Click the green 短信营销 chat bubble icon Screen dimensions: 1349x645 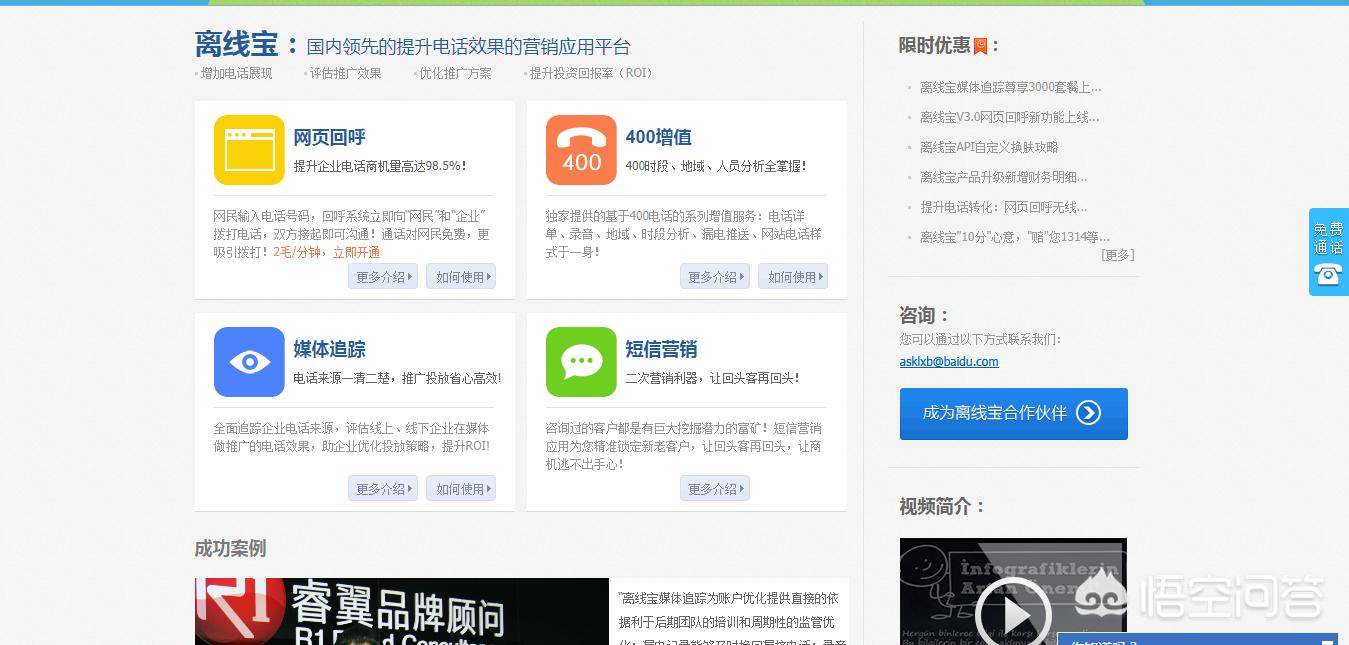click(581, 362)
